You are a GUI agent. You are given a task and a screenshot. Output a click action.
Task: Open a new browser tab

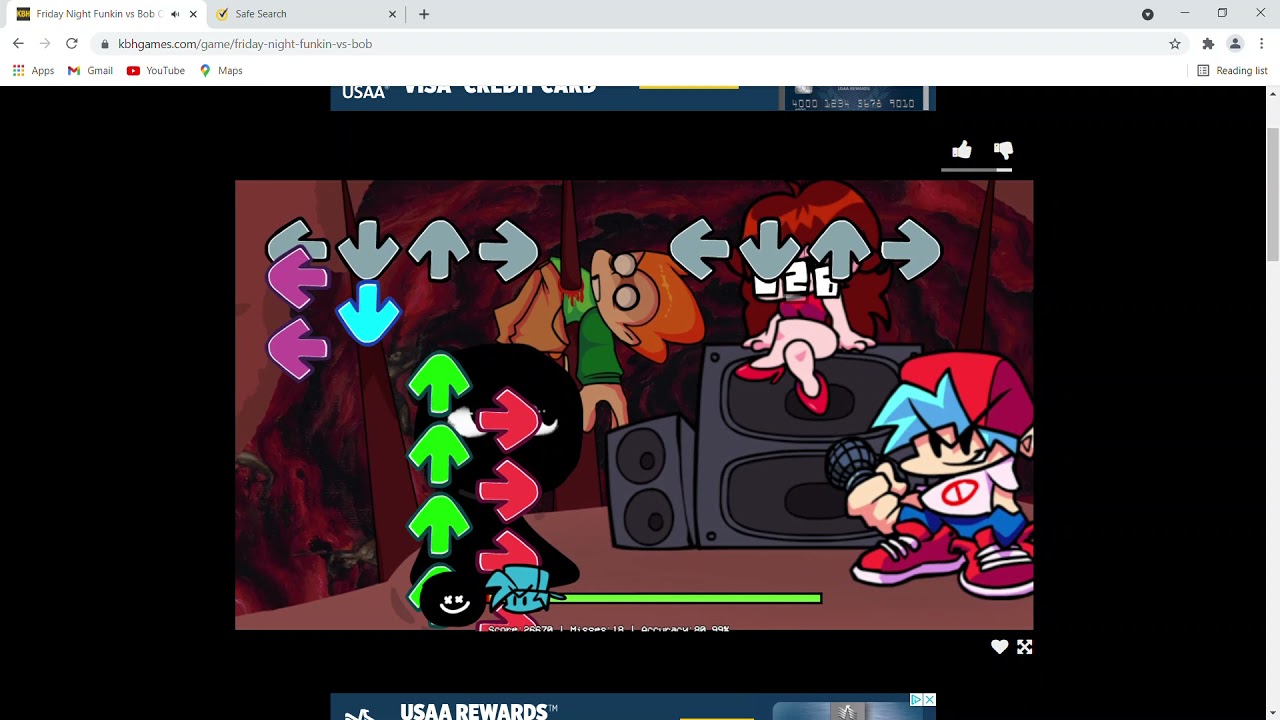point(424,14)
